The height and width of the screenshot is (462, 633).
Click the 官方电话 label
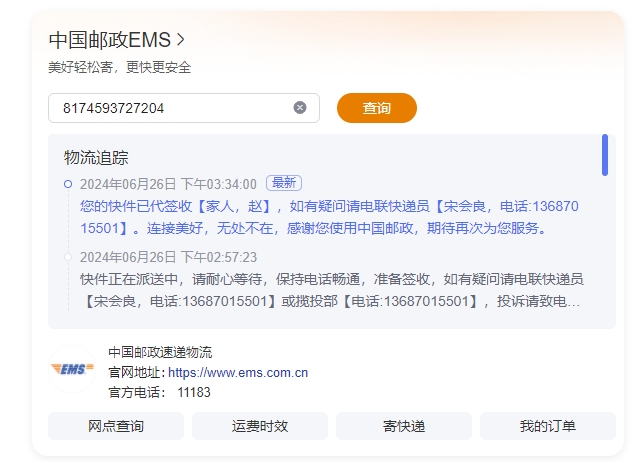tap(137, 393)
